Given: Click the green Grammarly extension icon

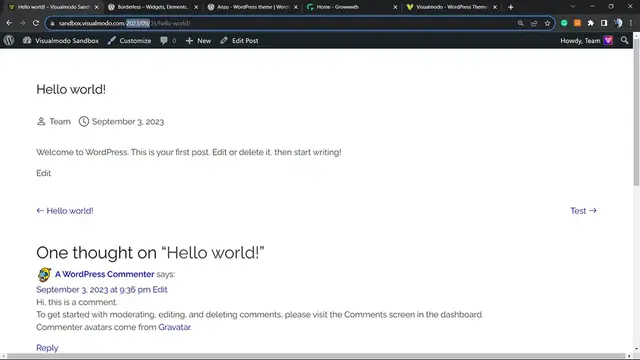Looking at the screenshot, I should 564,23.
